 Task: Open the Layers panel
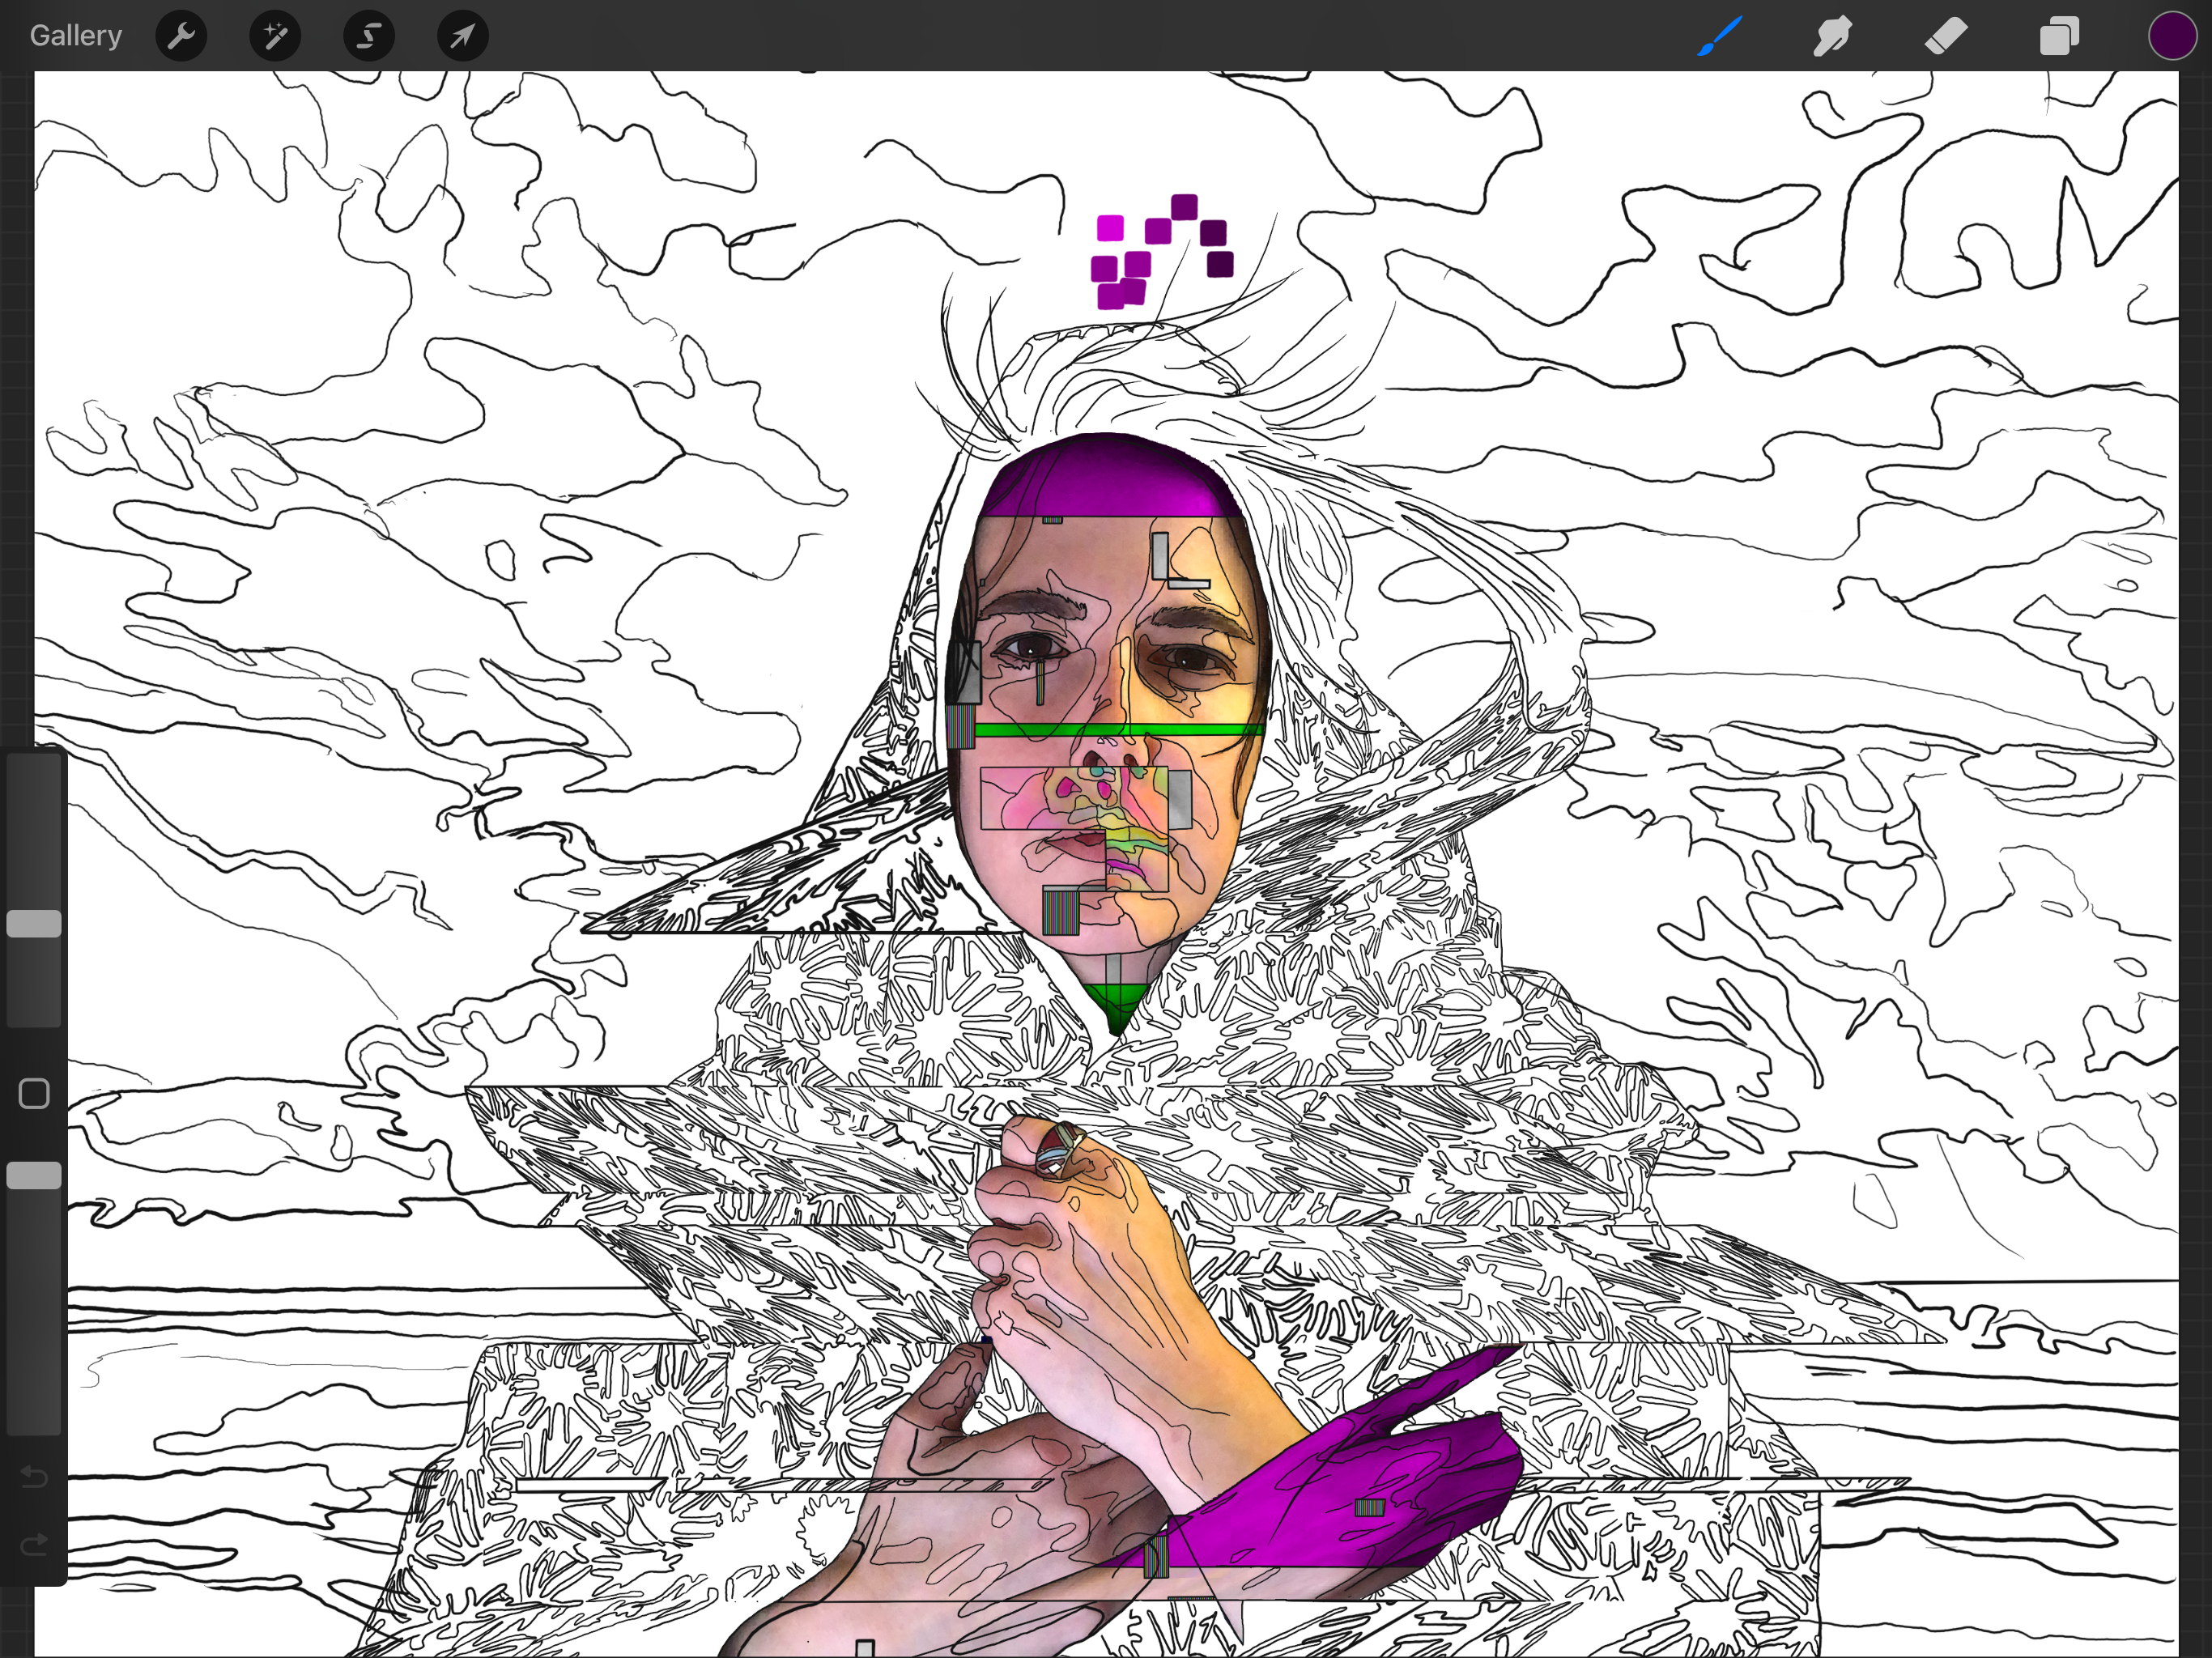(x=2059, y=36)
